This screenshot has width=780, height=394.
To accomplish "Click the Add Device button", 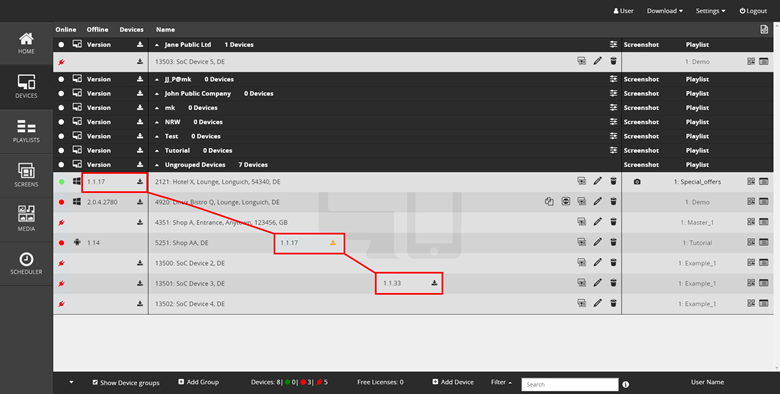I will click(x=453, y=382).
